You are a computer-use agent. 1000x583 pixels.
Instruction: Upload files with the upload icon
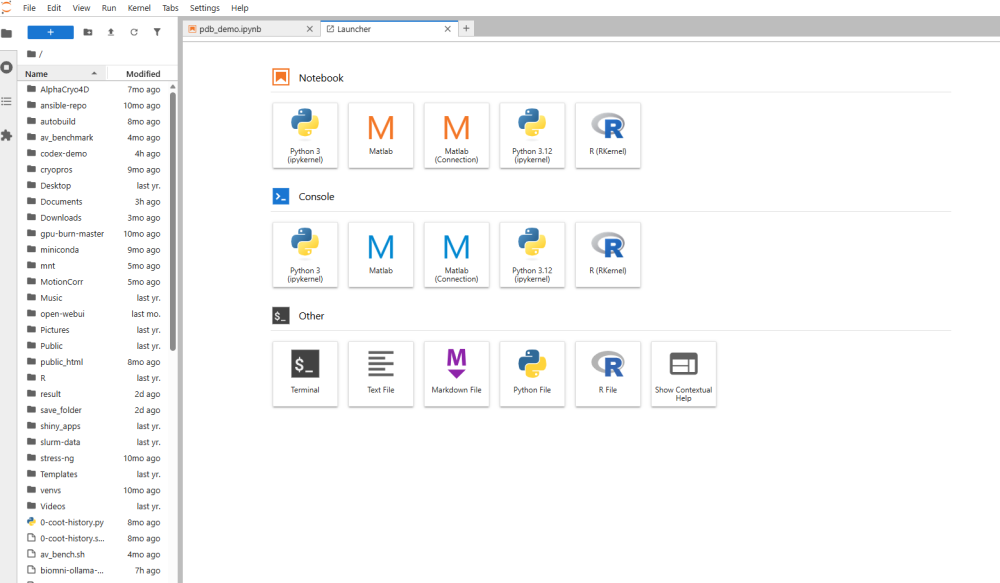111,32
